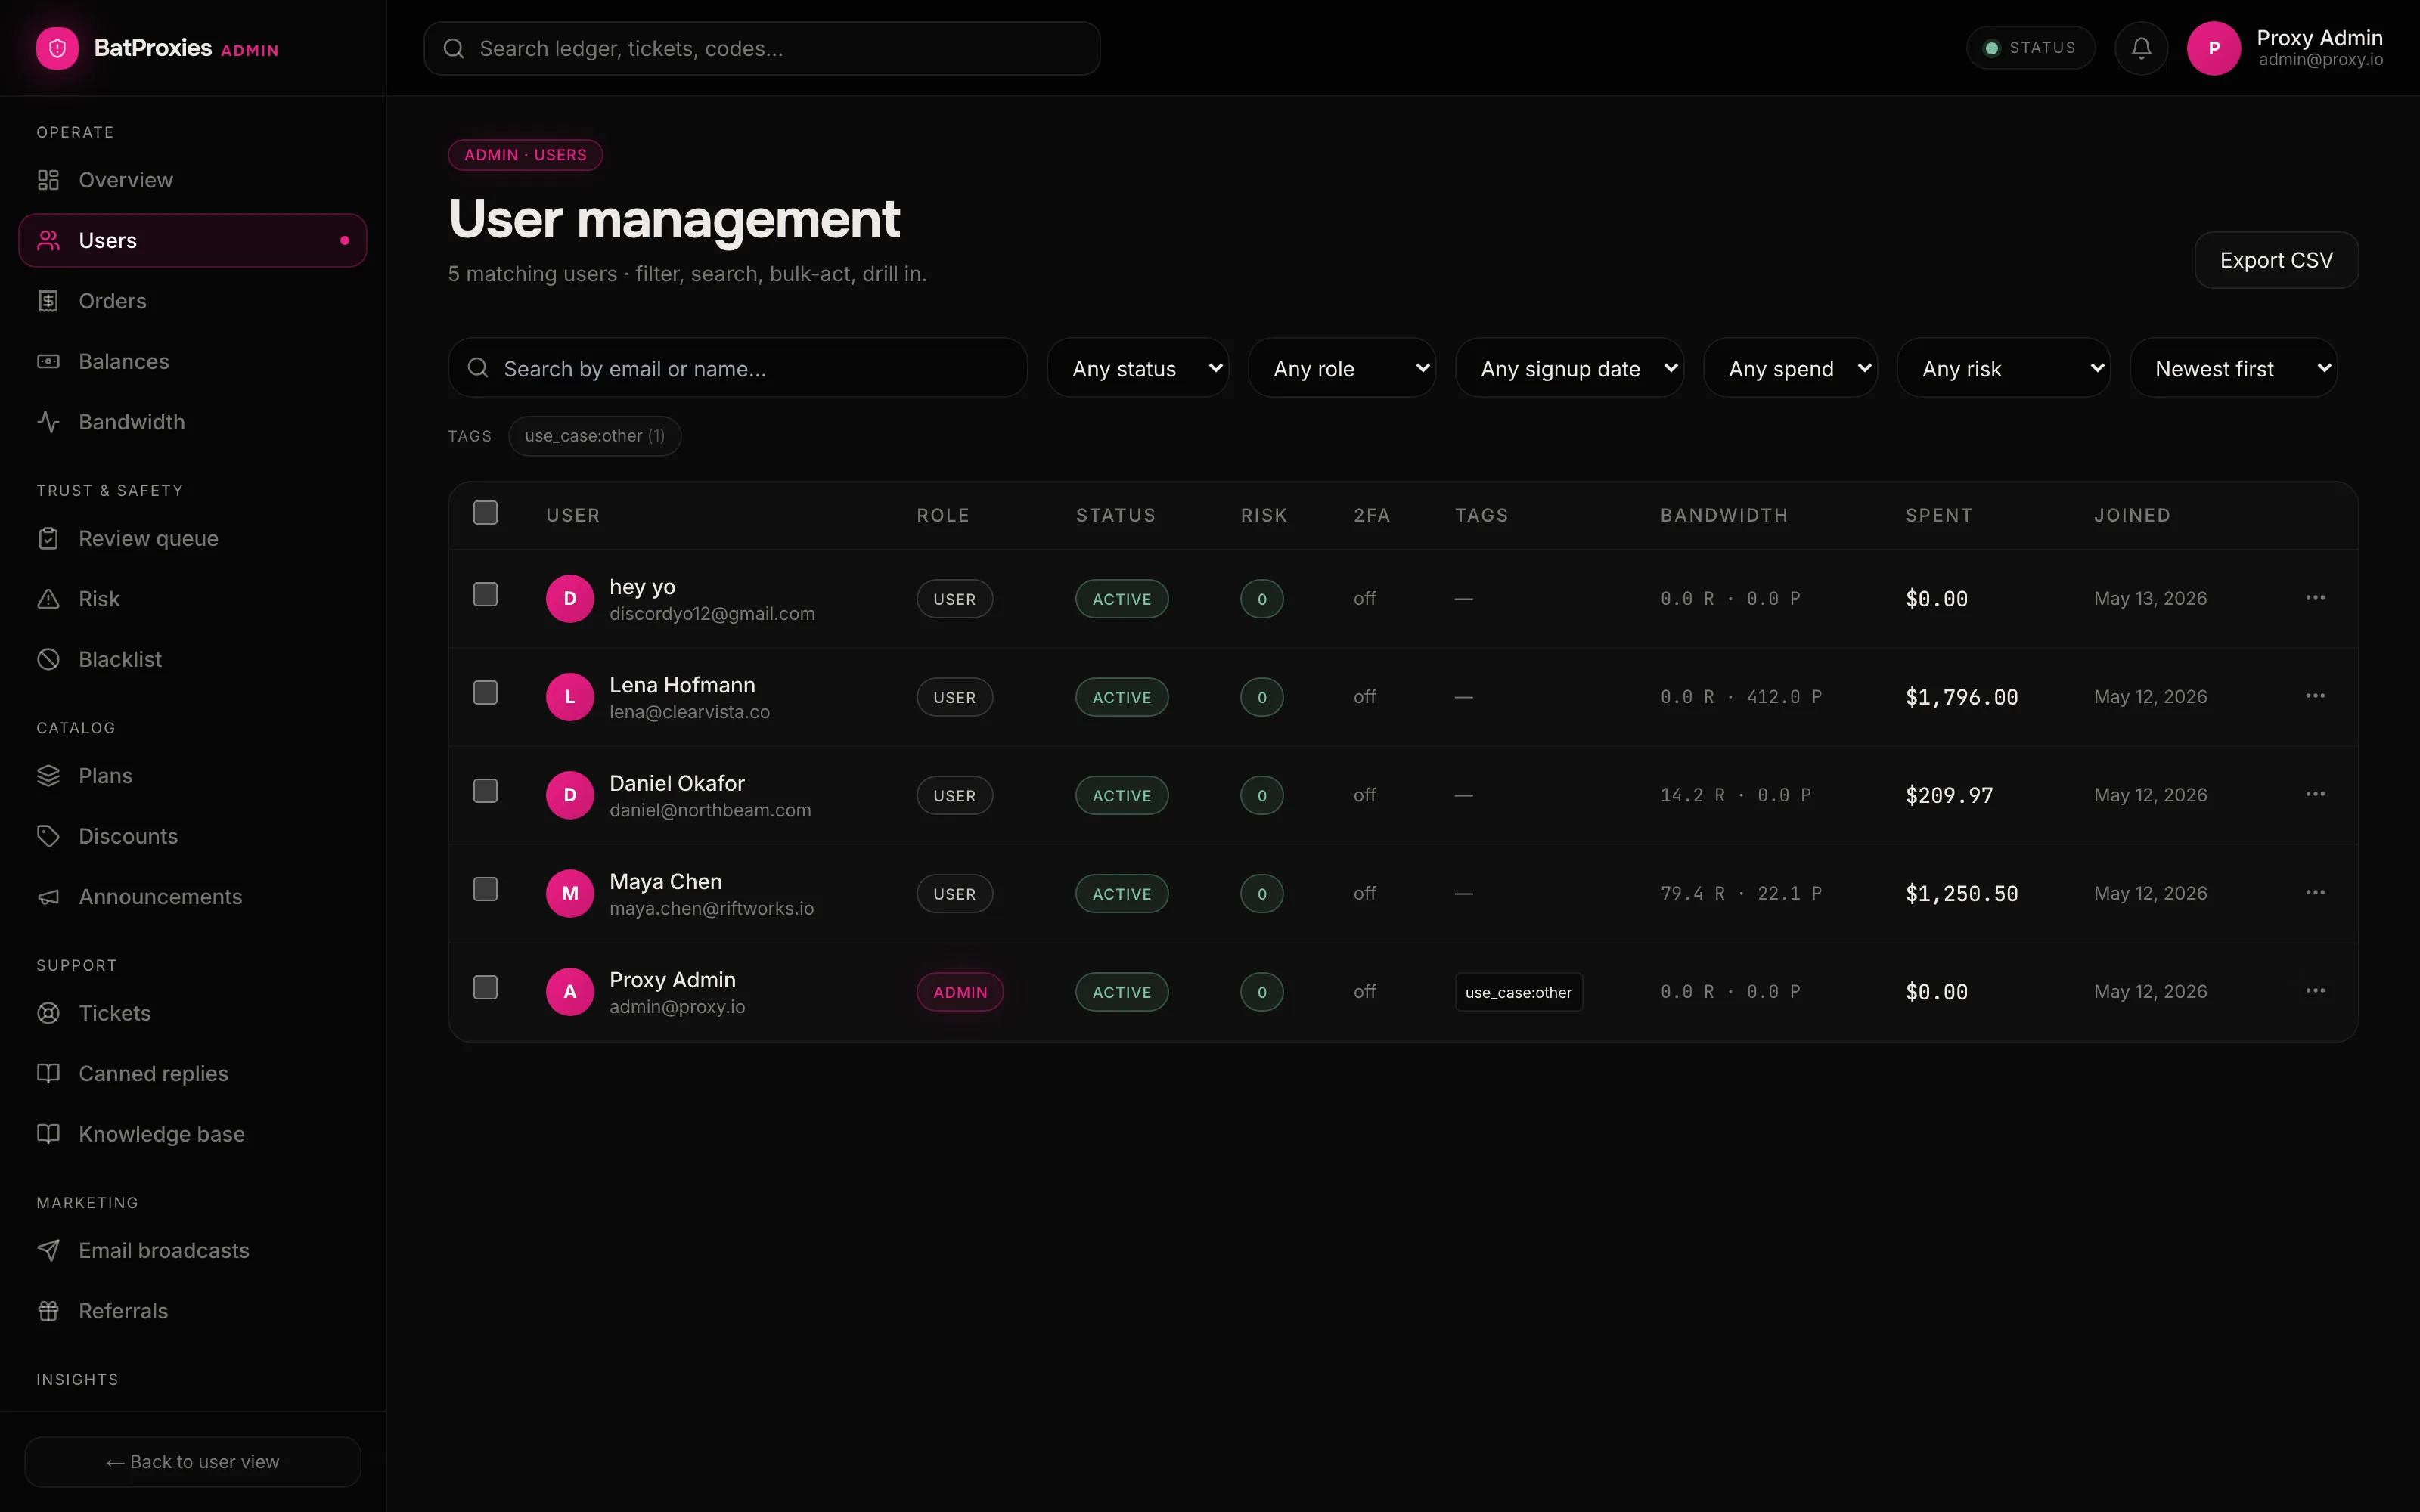Check the box for hey yo
The image size is (2420, 1512).
485,595
